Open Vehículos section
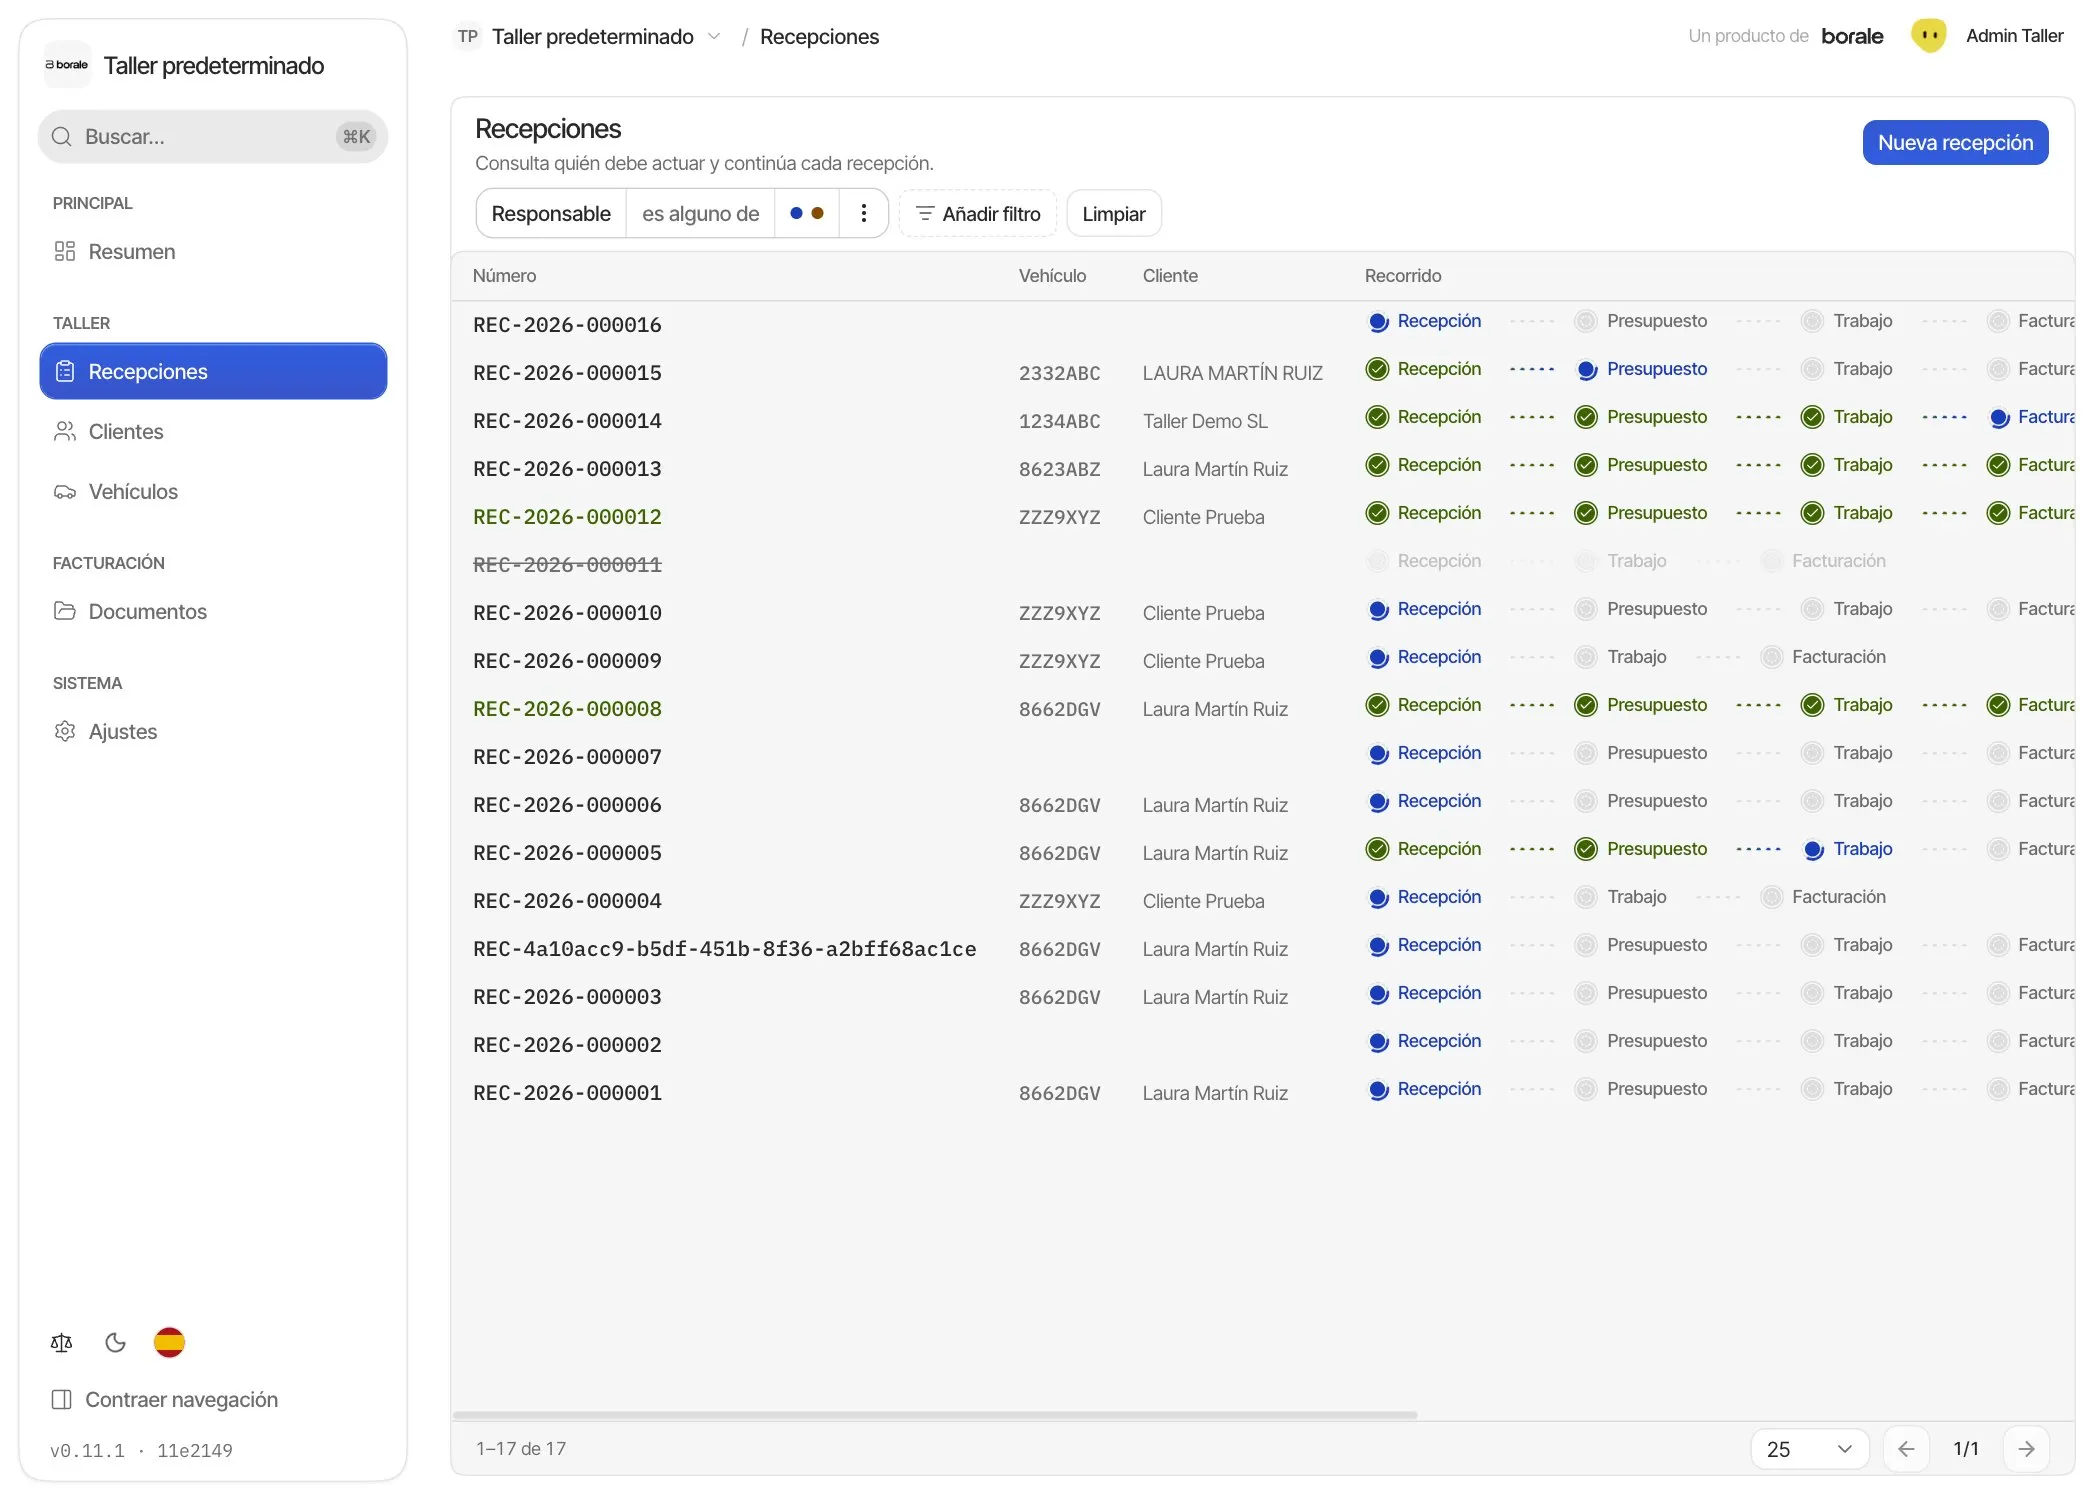 [x=213, y=491]
